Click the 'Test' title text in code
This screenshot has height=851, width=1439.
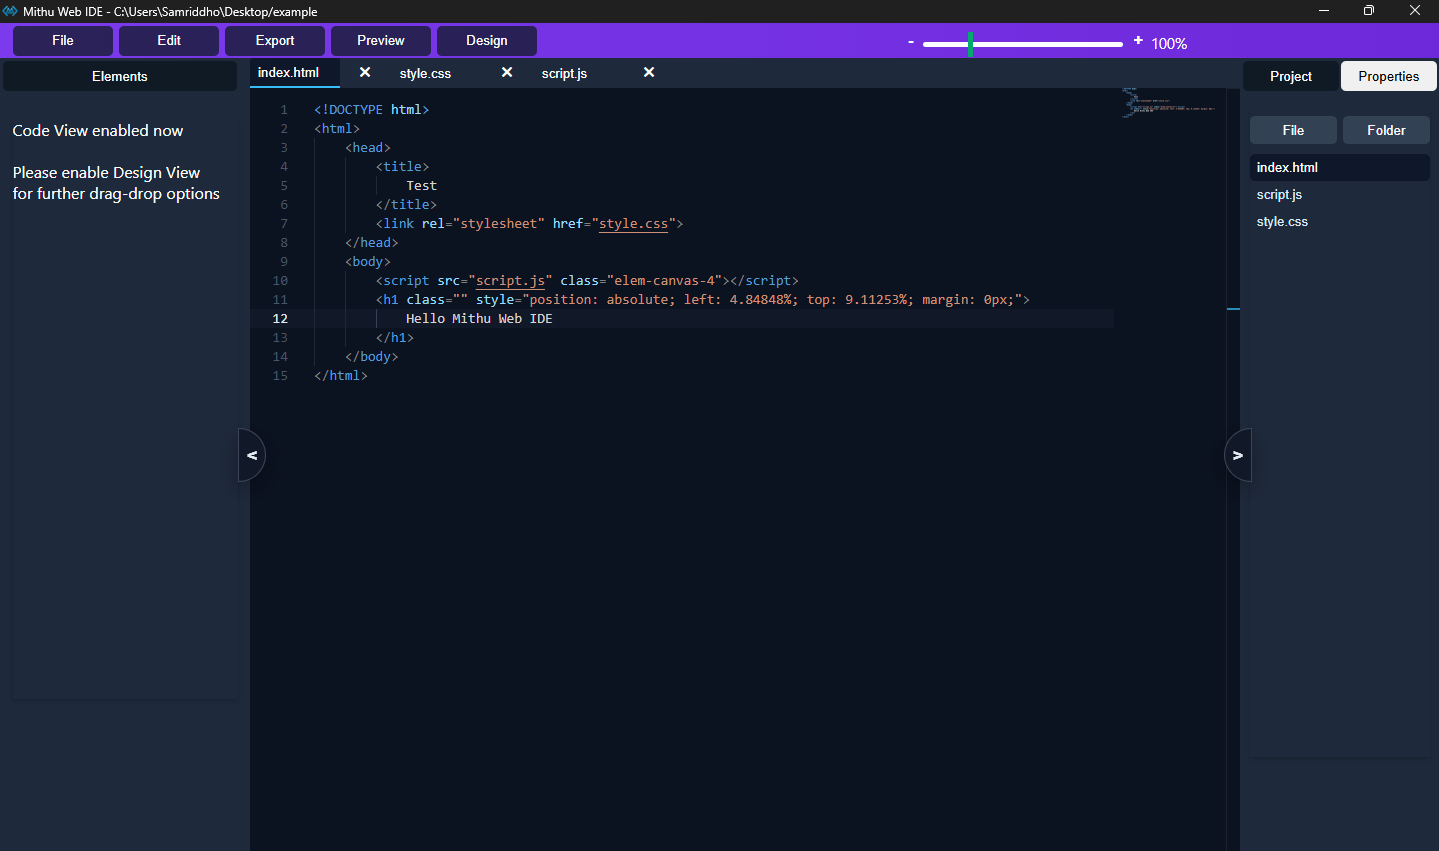pyautogui.click(x=421, y=186)
